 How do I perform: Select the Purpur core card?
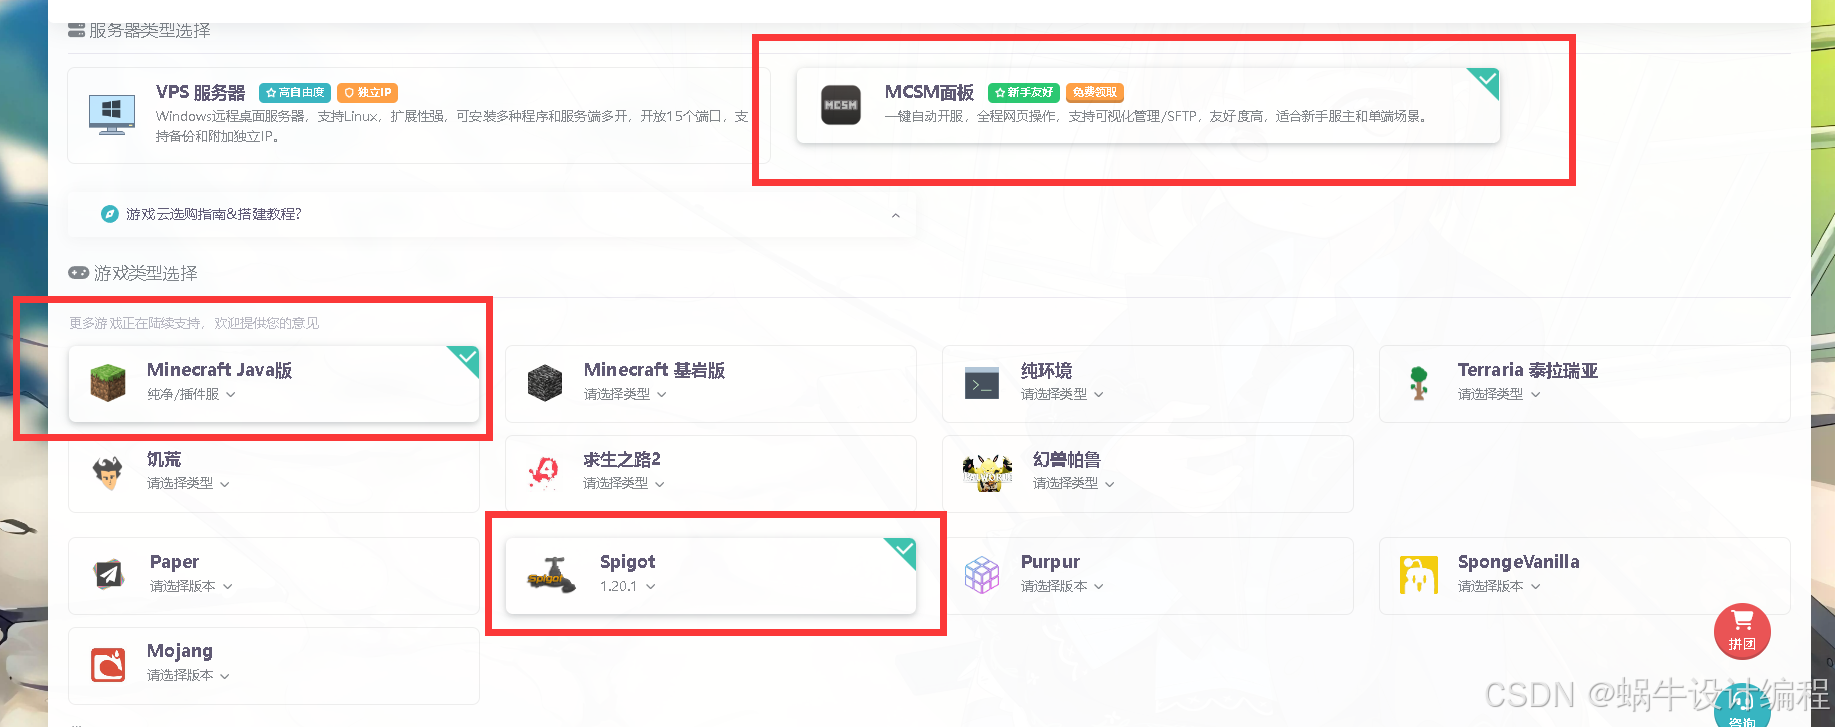(x=1148, y=576)
